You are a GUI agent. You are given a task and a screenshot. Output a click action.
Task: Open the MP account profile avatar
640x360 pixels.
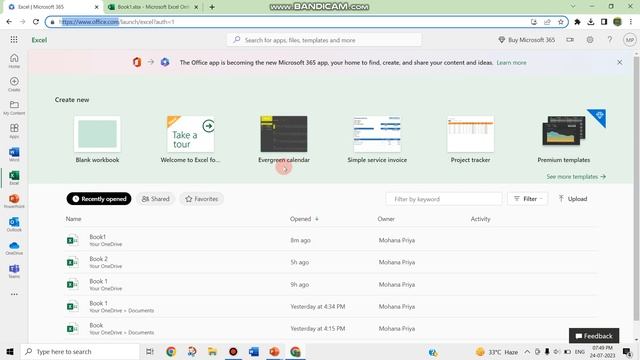click(x=629, y=40)
